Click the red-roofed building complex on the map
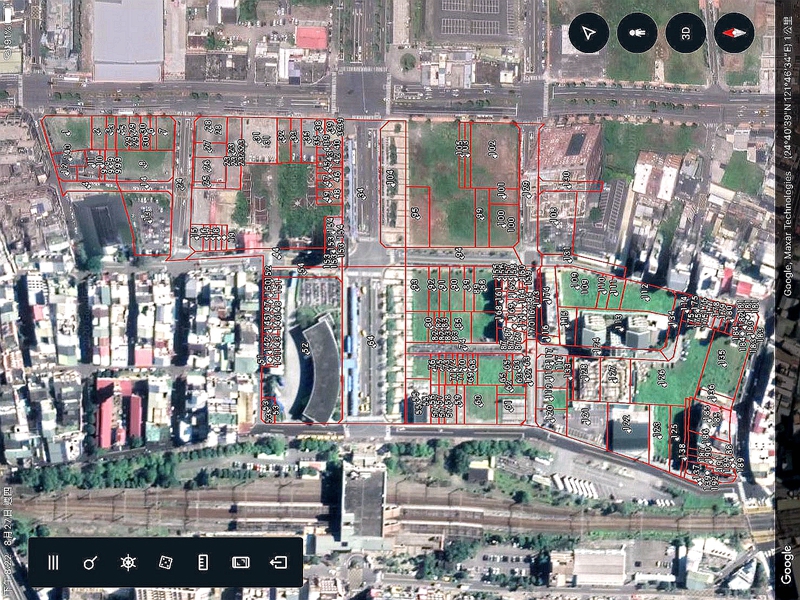This screenshot has width=800, height=600. (118, 410)
